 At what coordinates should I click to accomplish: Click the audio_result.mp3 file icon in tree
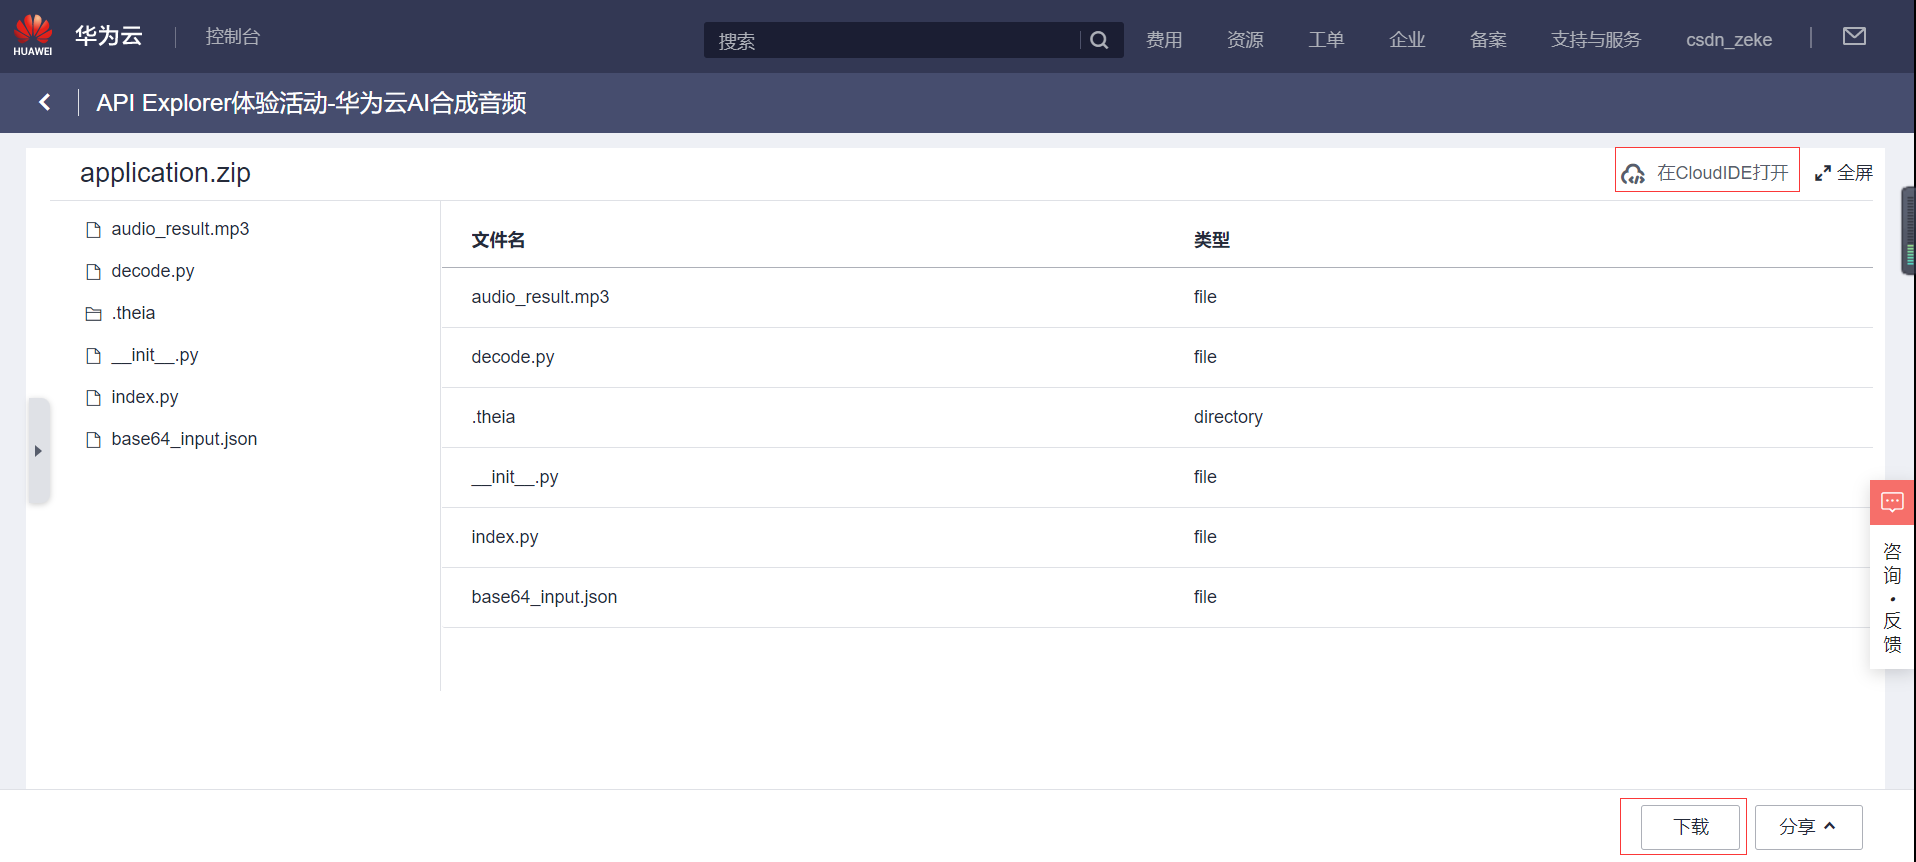click(x=94, y=230)
